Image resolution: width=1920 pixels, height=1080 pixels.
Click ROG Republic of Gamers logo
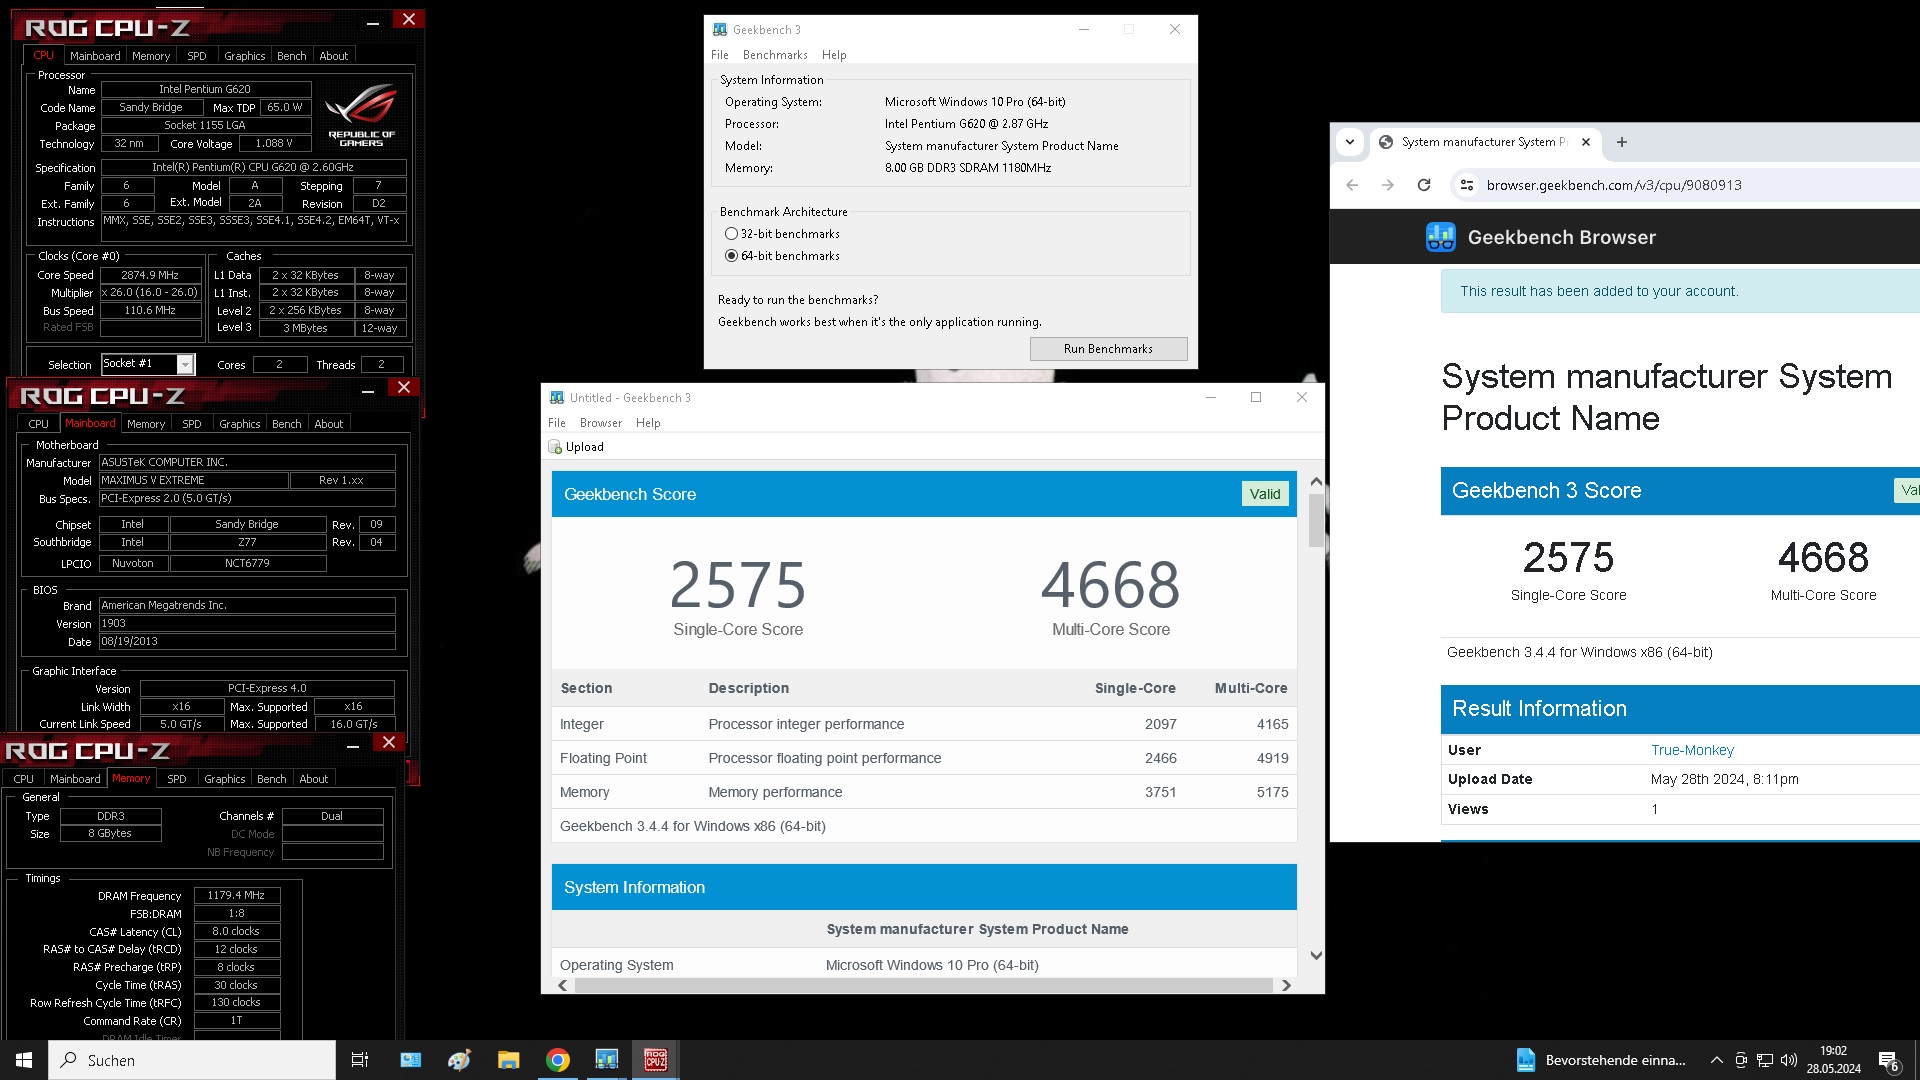361,116
